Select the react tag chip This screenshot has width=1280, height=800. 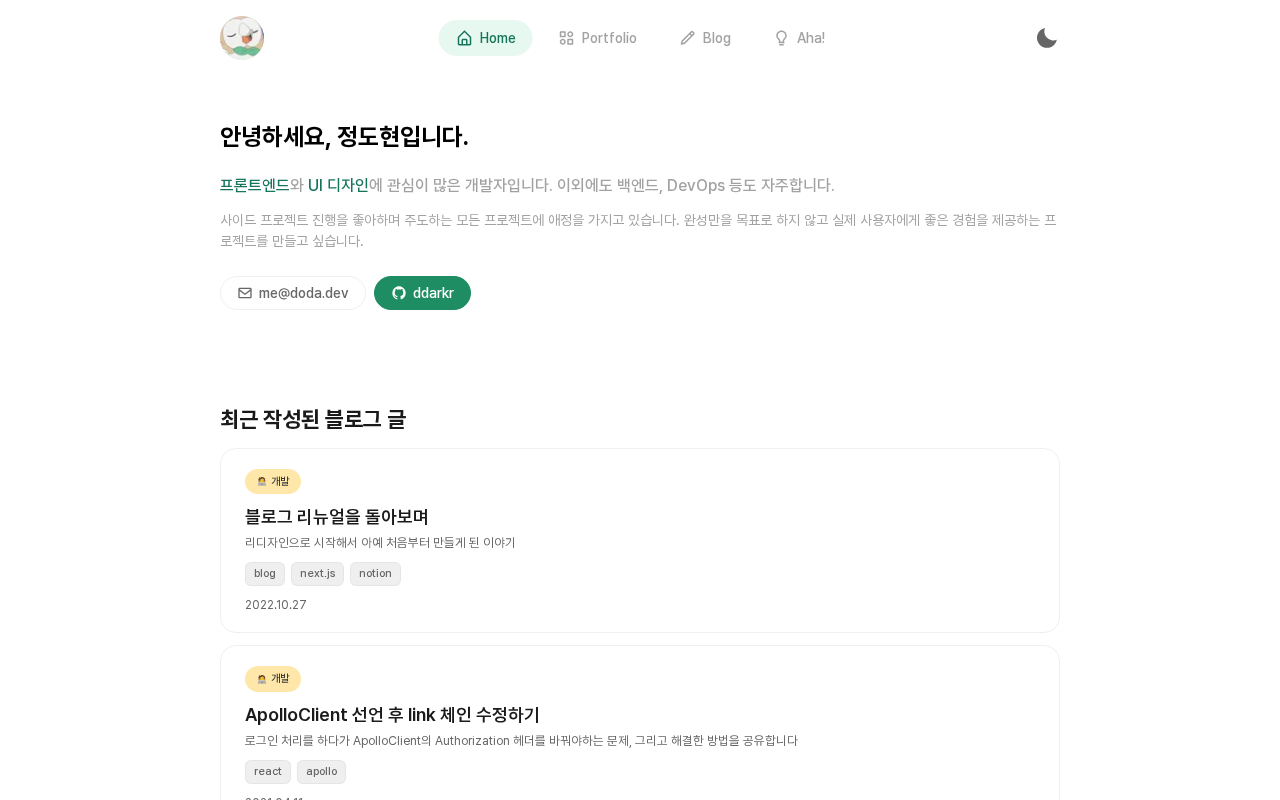coord(268,772)
